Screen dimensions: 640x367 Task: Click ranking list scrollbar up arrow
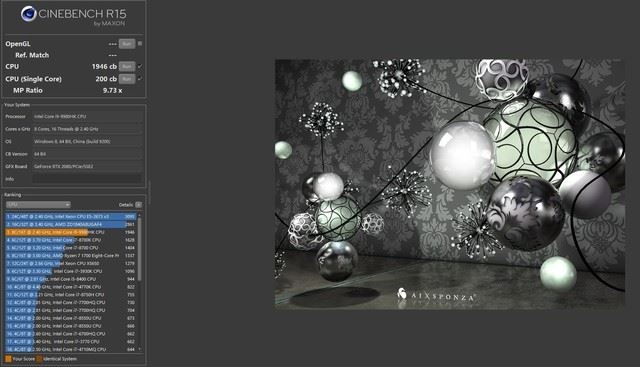coord(140,215)
